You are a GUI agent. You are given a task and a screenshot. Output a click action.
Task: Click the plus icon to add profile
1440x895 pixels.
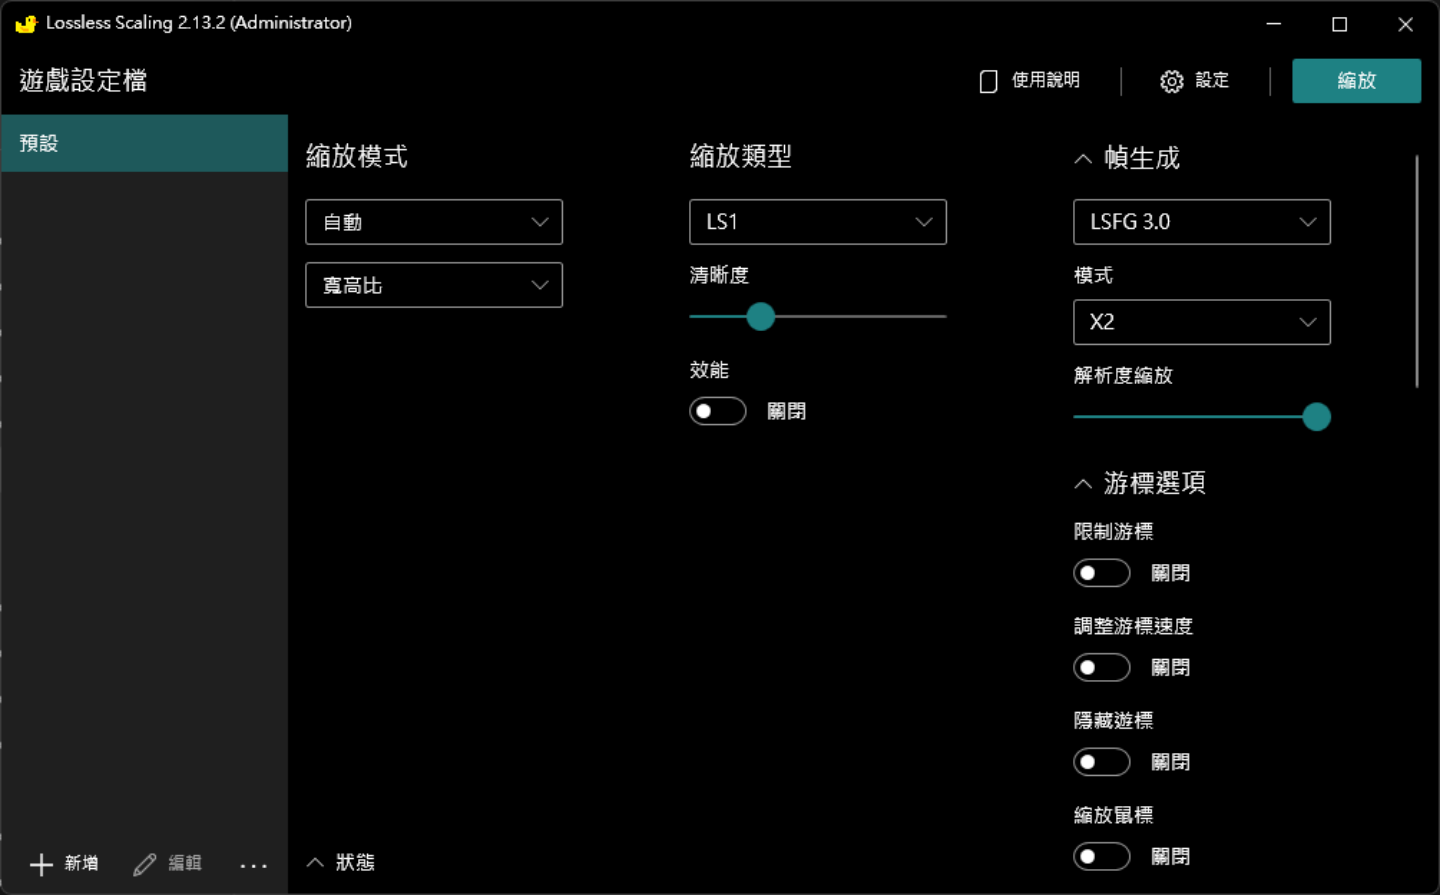tap(41, 864)
